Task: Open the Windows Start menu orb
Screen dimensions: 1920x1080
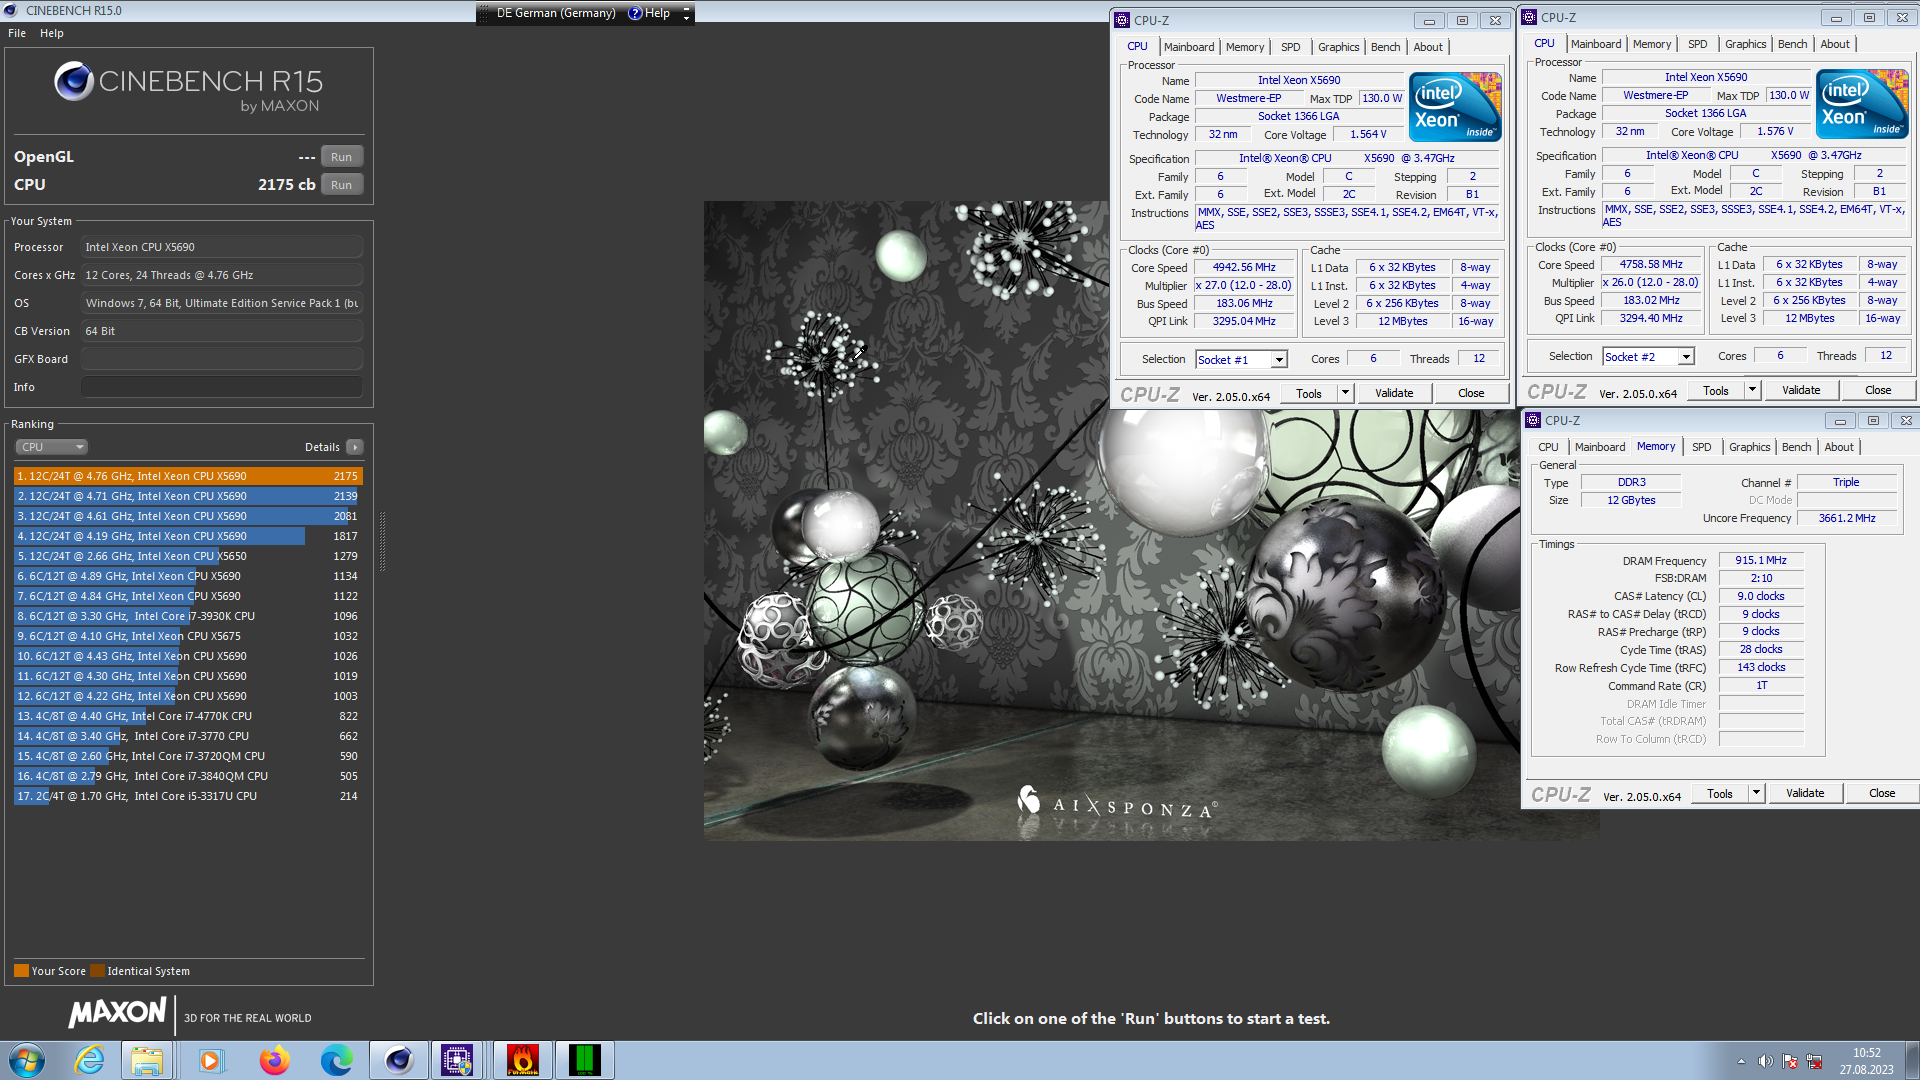Action: coord(27,1060)
